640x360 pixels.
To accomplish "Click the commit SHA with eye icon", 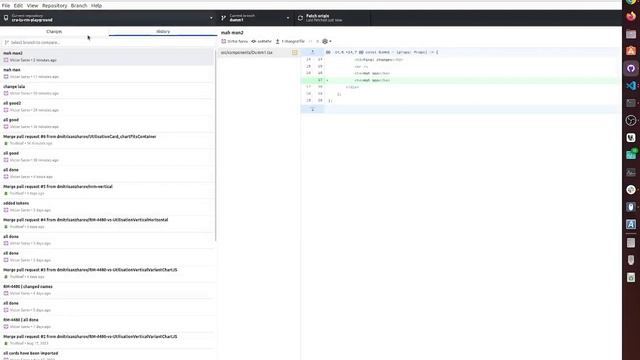I will pyautogui.click(x=261, y=41).
